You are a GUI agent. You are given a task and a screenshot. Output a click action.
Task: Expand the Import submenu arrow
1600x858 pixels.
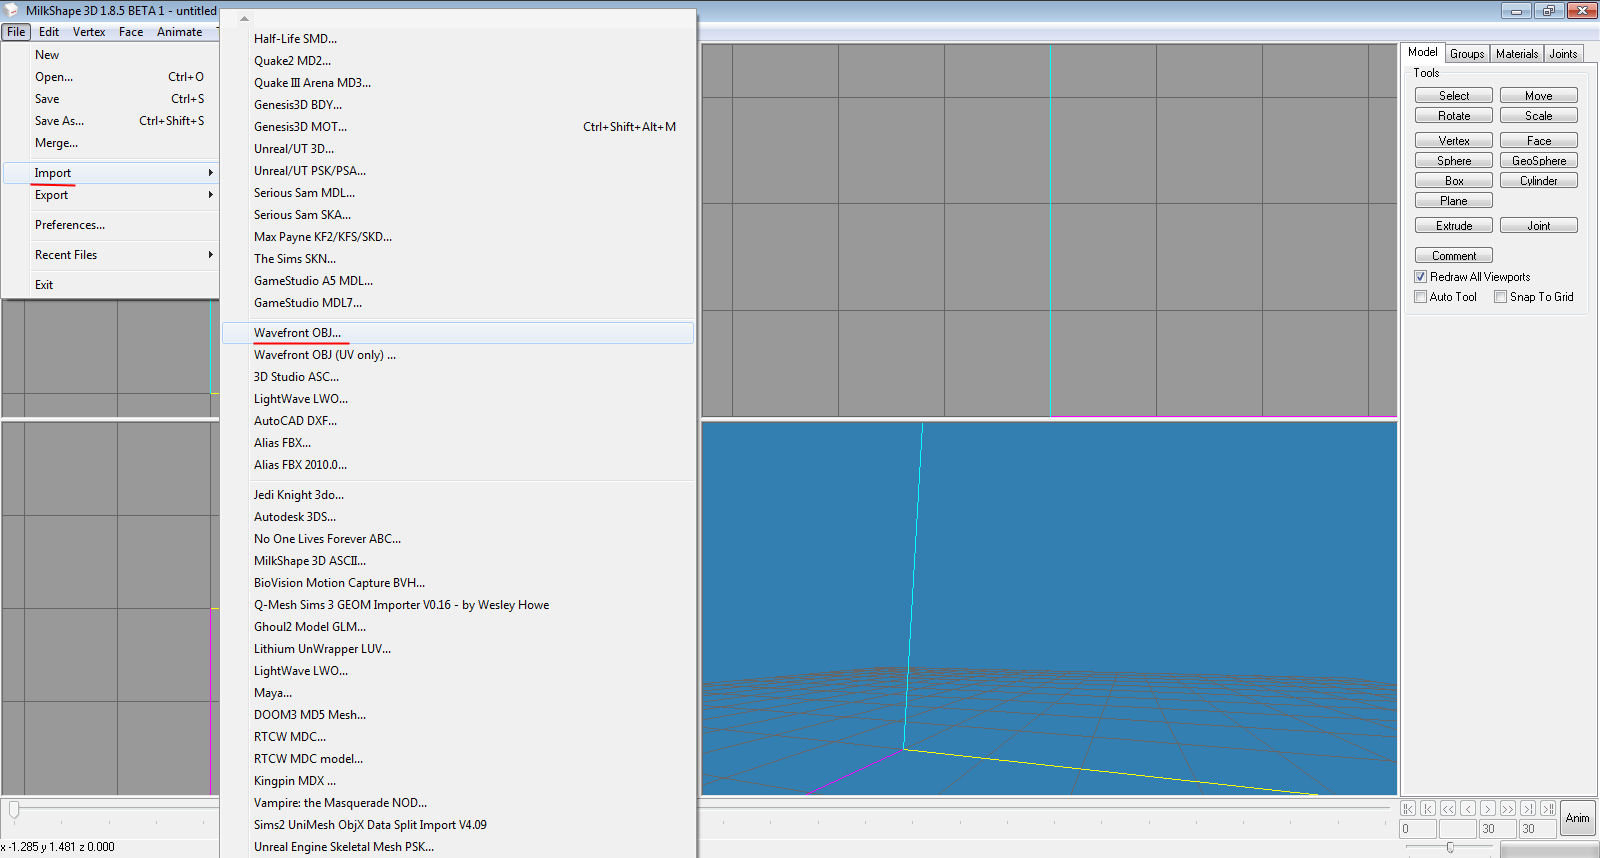(210, 173)
